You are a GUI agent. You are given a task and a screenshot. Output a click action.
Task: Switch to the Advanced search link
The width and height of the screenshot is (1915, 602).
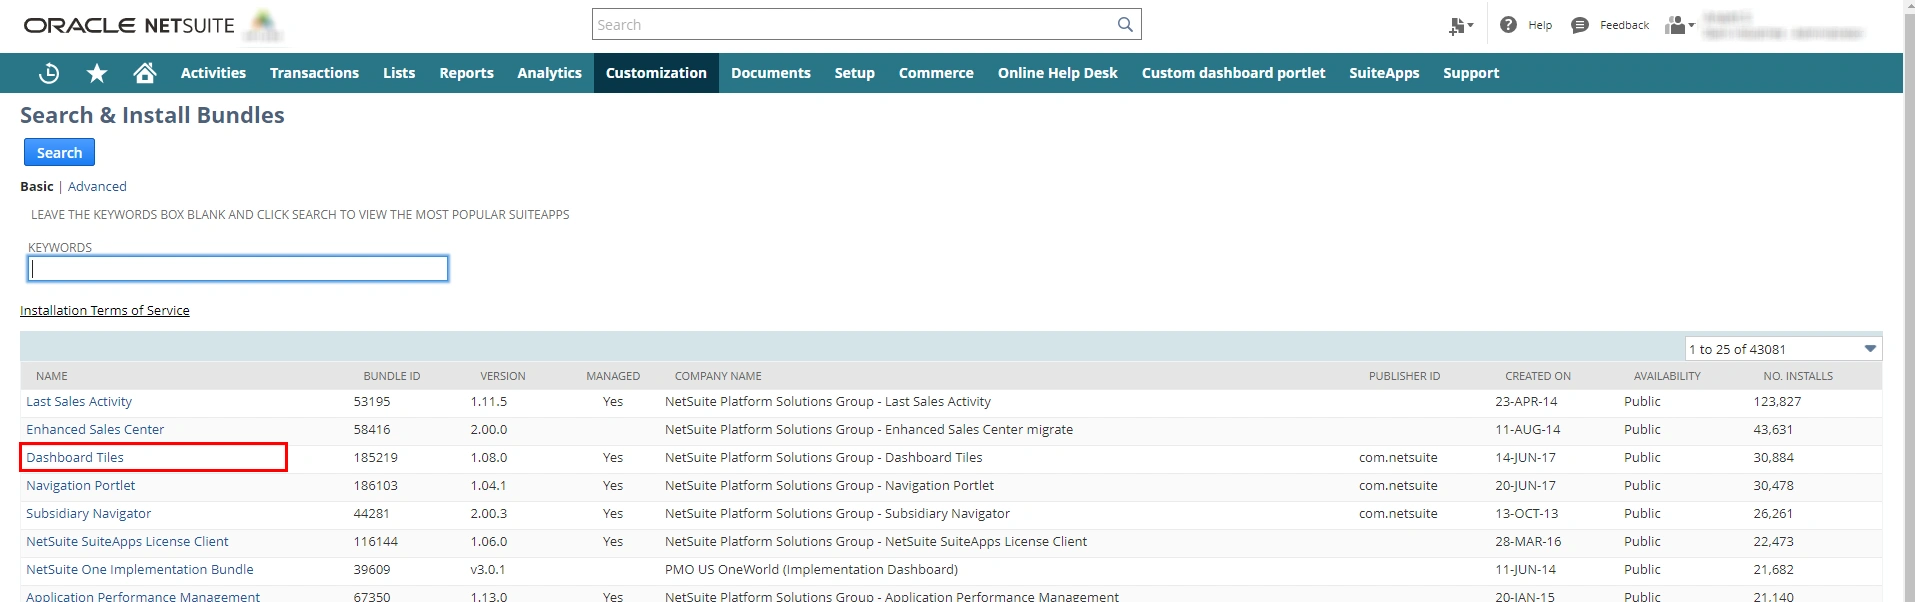[97, 186]
